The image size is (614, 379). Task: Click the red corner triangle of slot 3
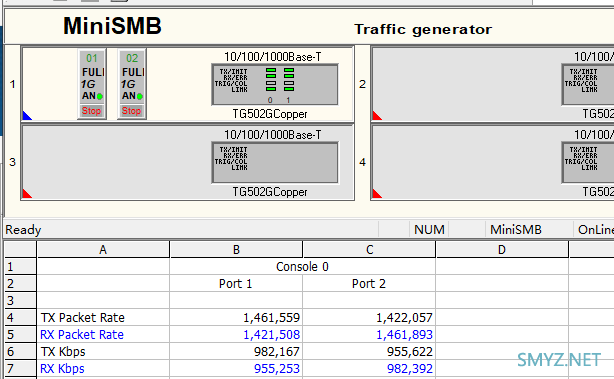(27, 194)
